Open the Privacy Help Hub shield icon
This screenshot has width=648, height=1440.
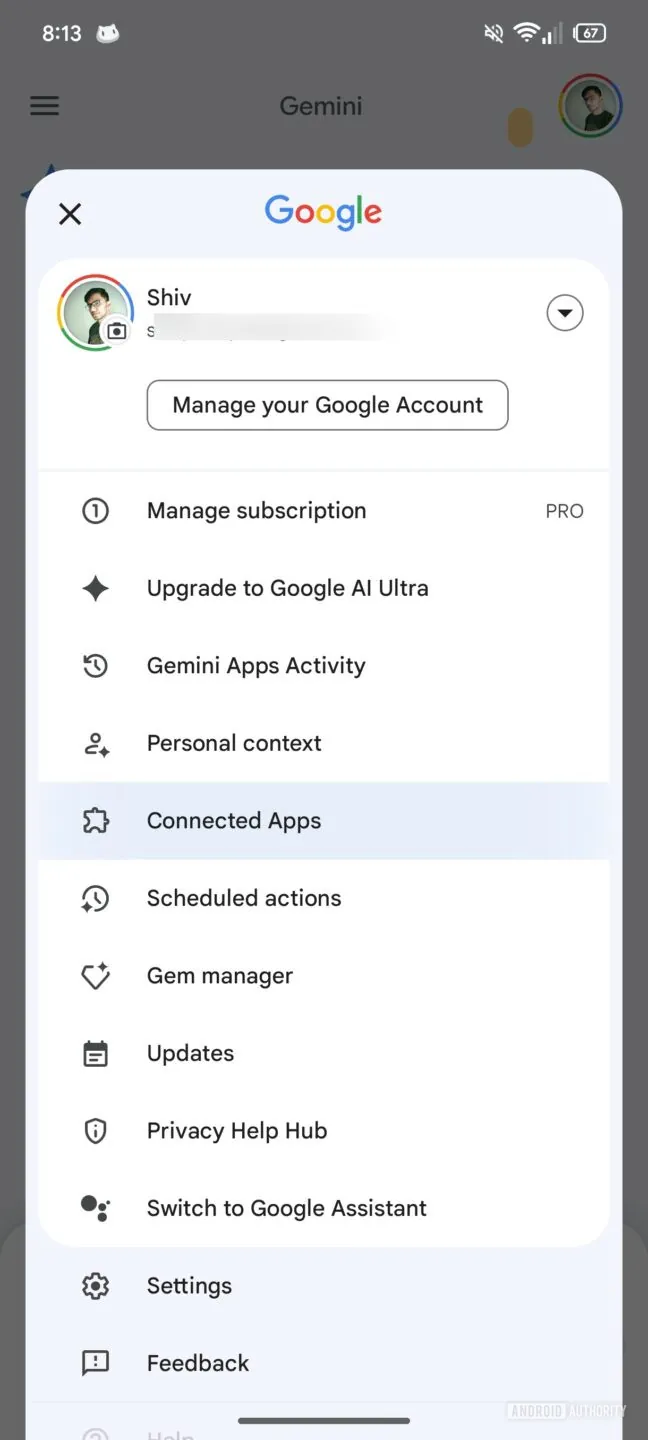(95, 1130)
